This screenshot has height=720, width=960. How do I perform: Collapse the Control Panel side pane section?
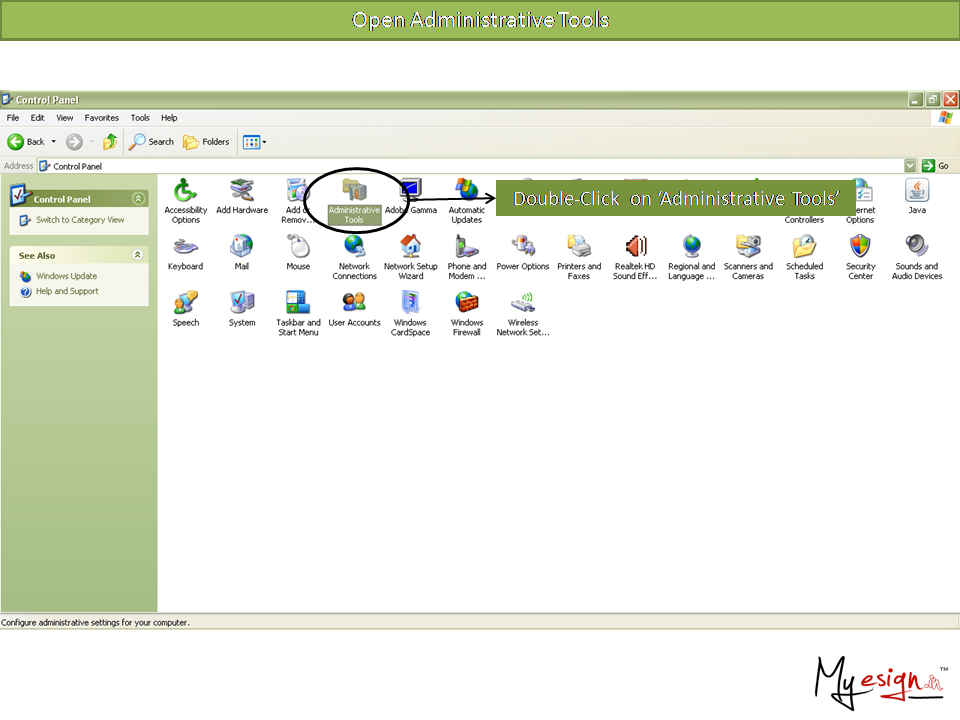[138, 199]
